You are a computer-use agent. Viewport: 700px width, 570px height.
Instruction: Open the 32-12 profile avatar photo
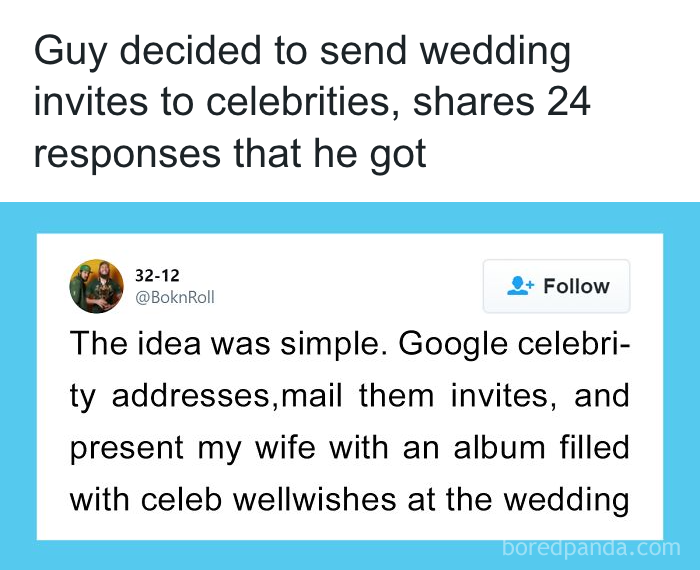coord(96,286)
